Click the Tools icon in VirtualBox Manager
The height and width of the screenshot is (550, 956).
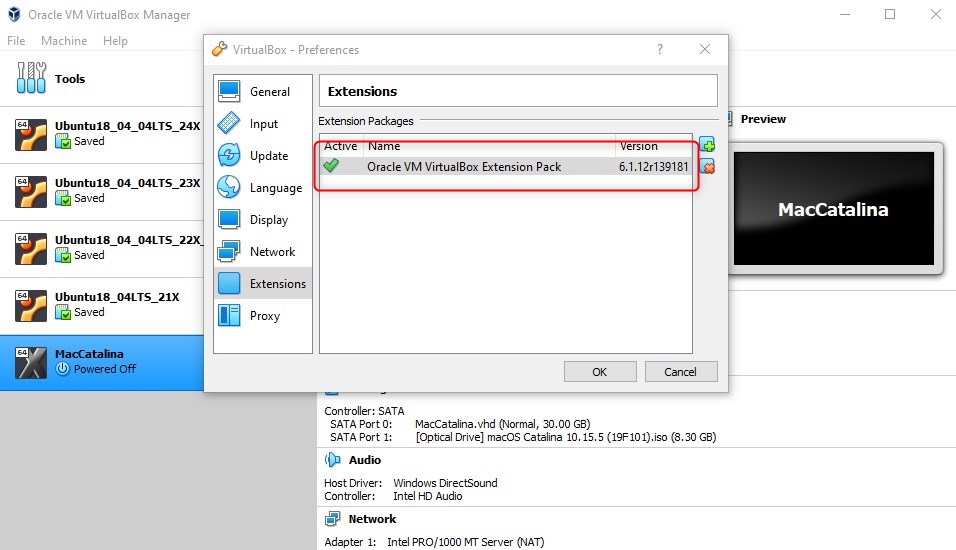coord(31,78)
